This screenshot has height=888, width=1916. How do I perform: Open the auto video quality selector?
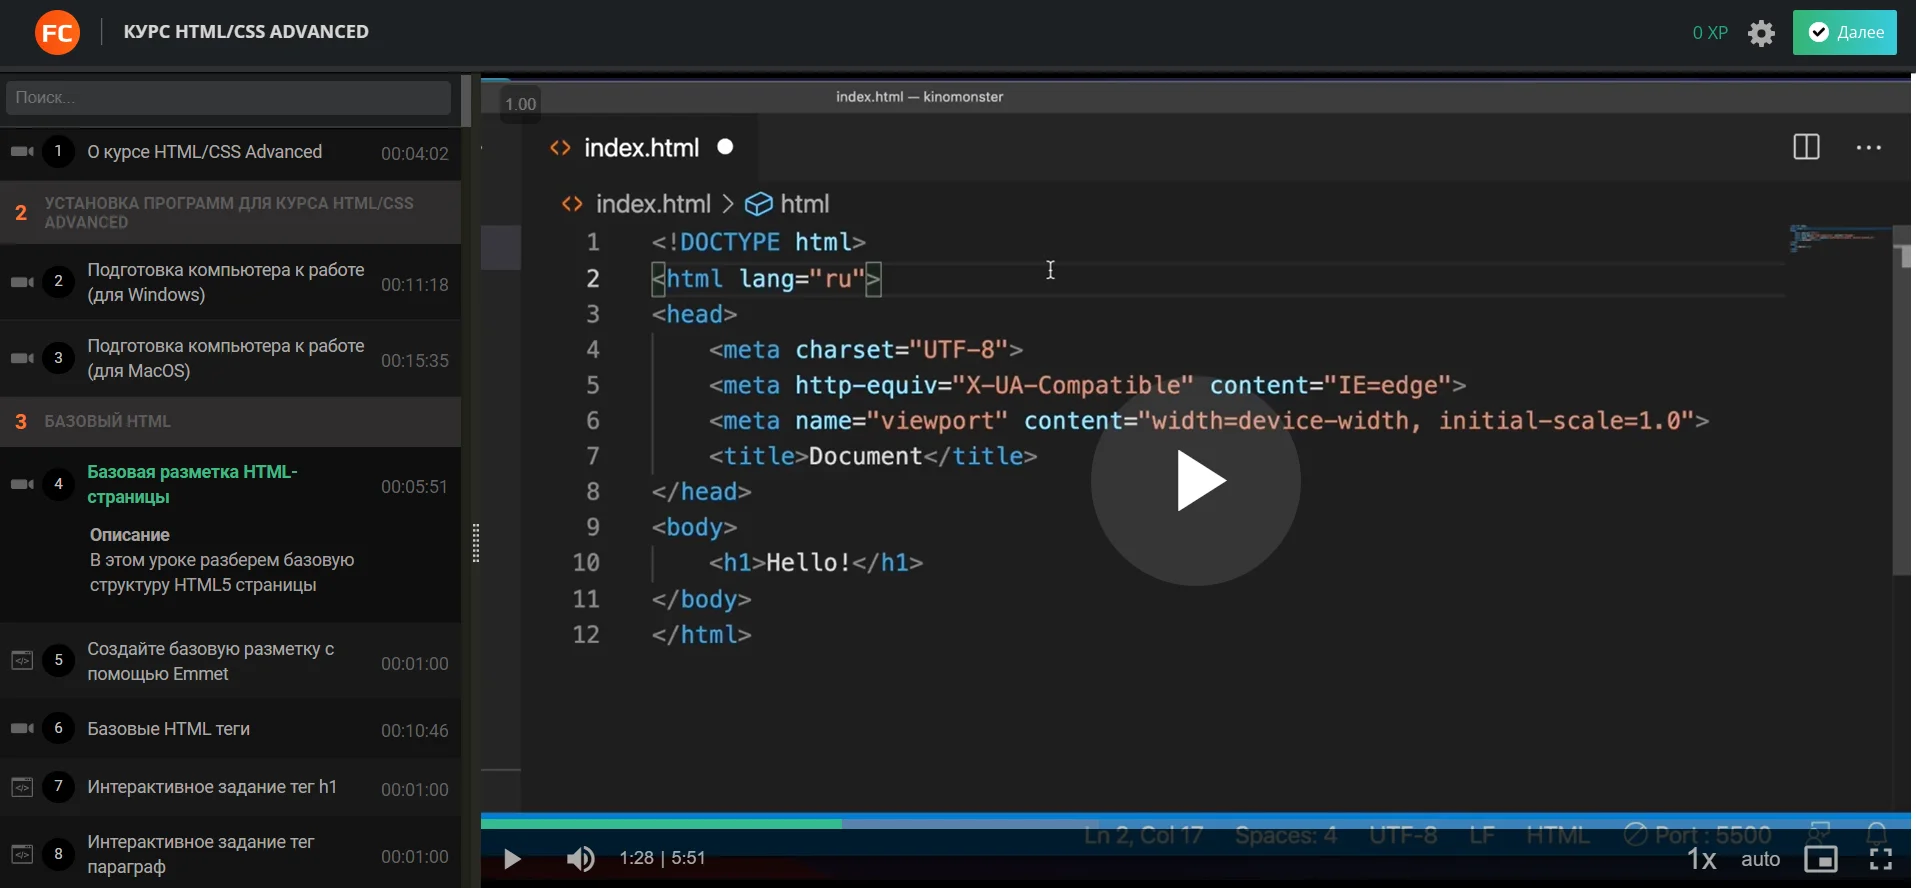[1760, 859]
